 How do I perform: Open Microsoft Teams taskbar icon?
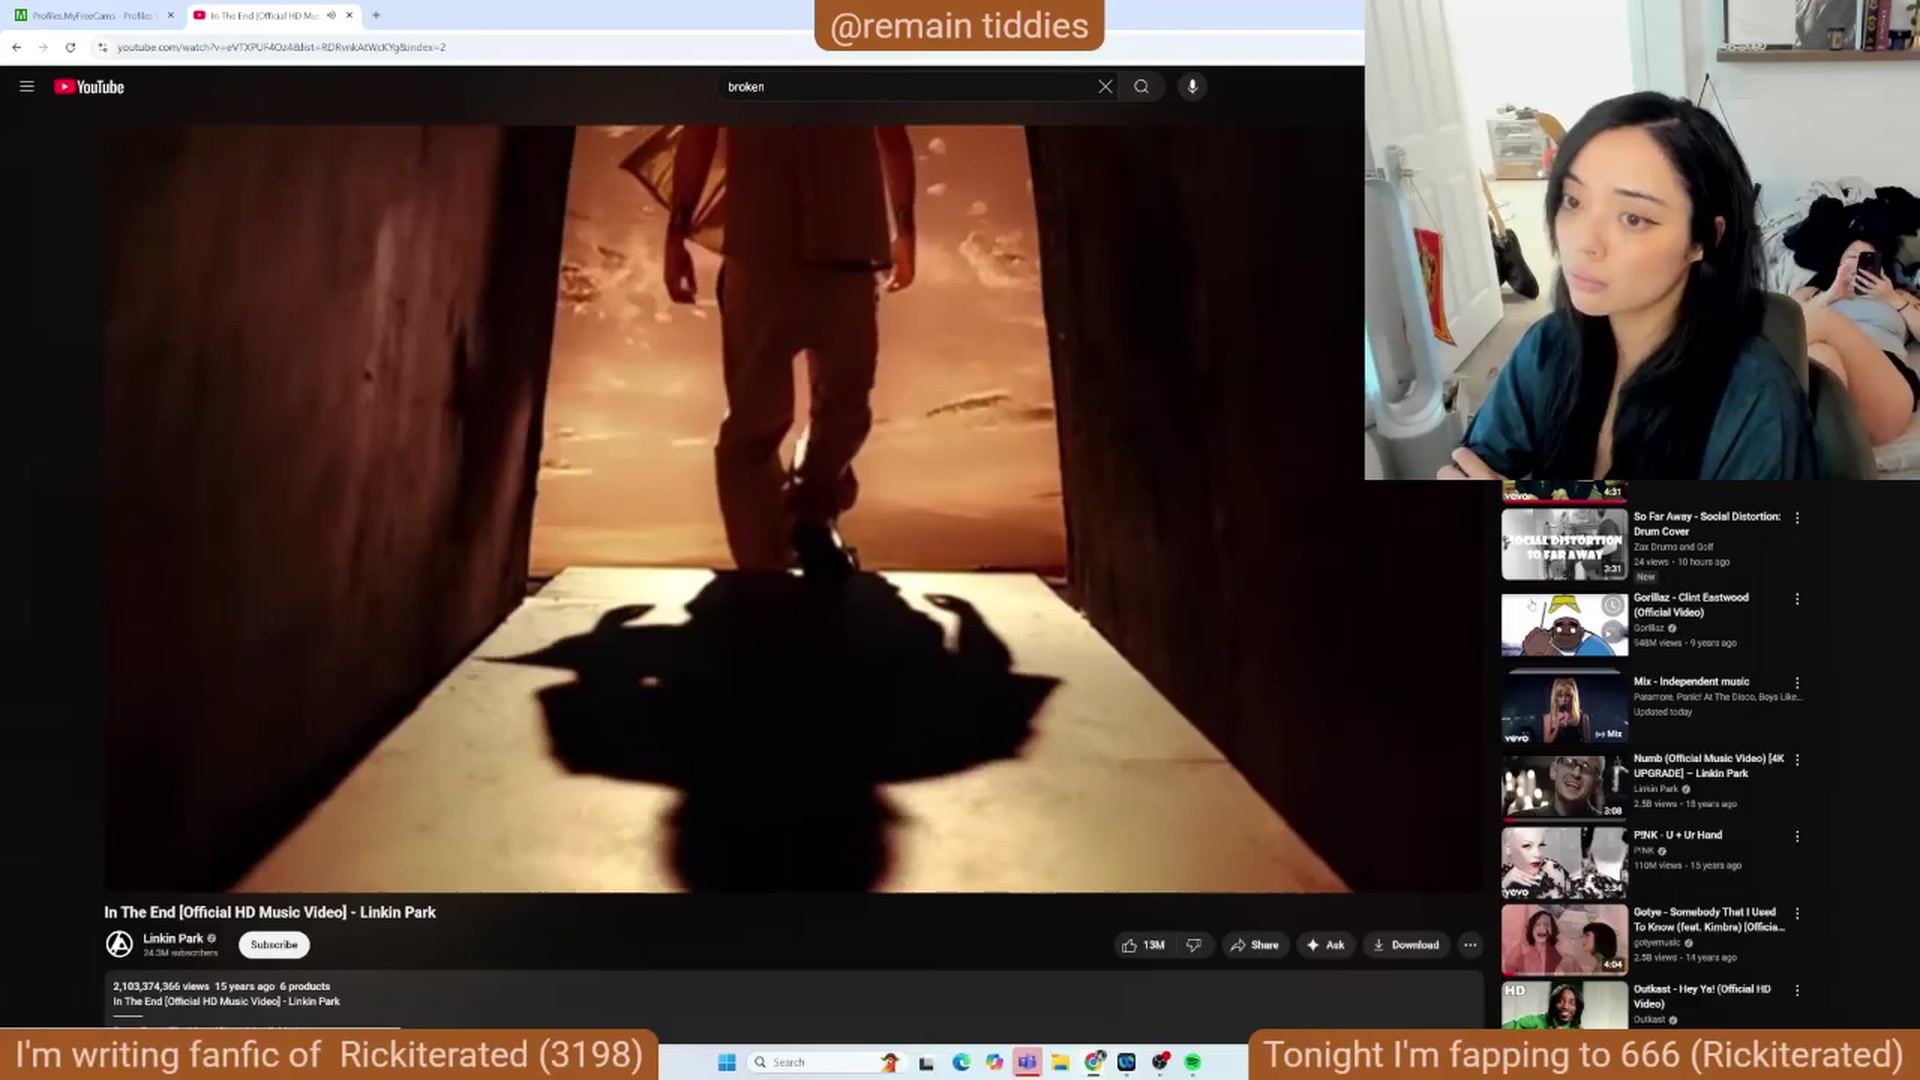point(1027,1062)
